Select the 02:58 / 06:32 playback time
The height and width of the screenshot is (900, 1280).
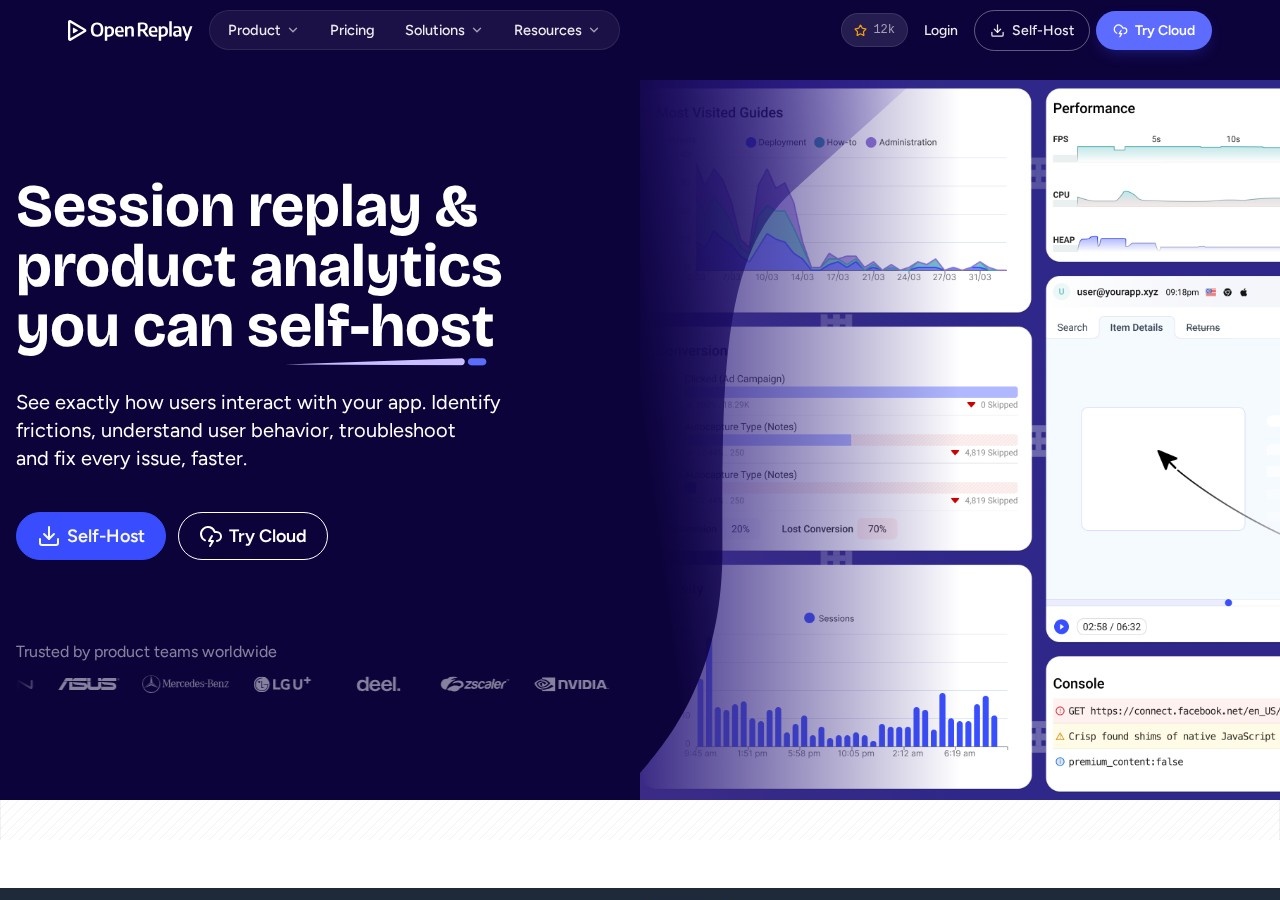[x=1112, y=627]
